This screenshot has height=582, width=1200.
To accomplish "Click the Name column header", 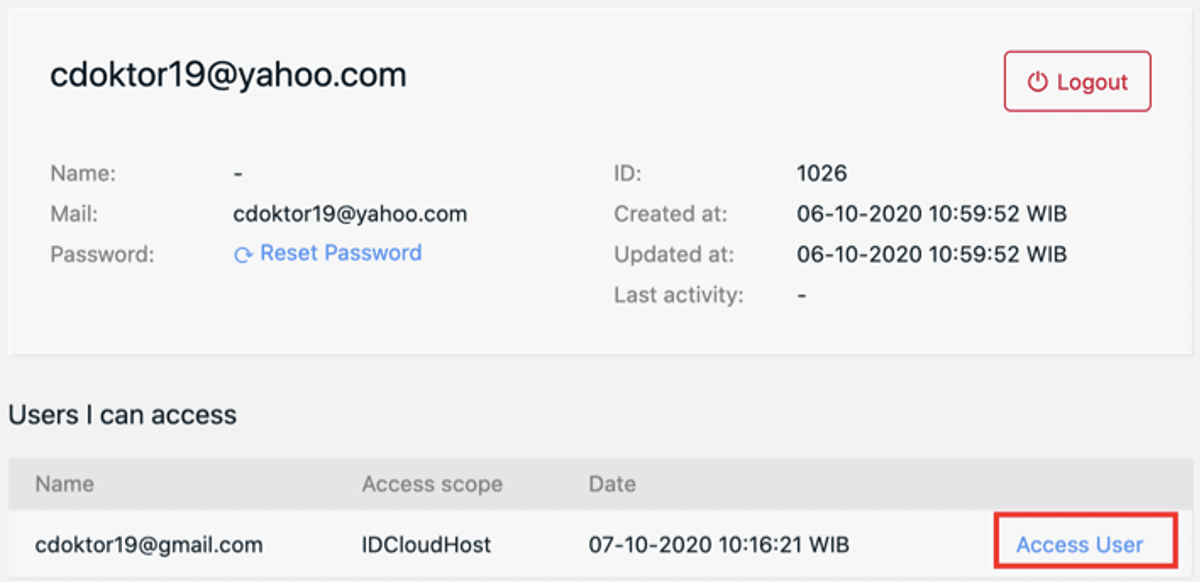I will (64, 484).
